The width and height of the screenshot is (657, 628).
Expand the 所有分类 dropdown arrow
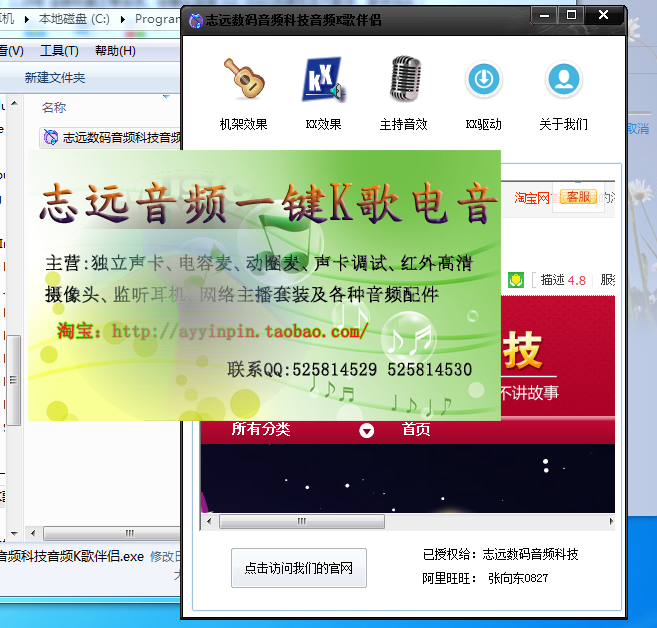pos(367,431)
